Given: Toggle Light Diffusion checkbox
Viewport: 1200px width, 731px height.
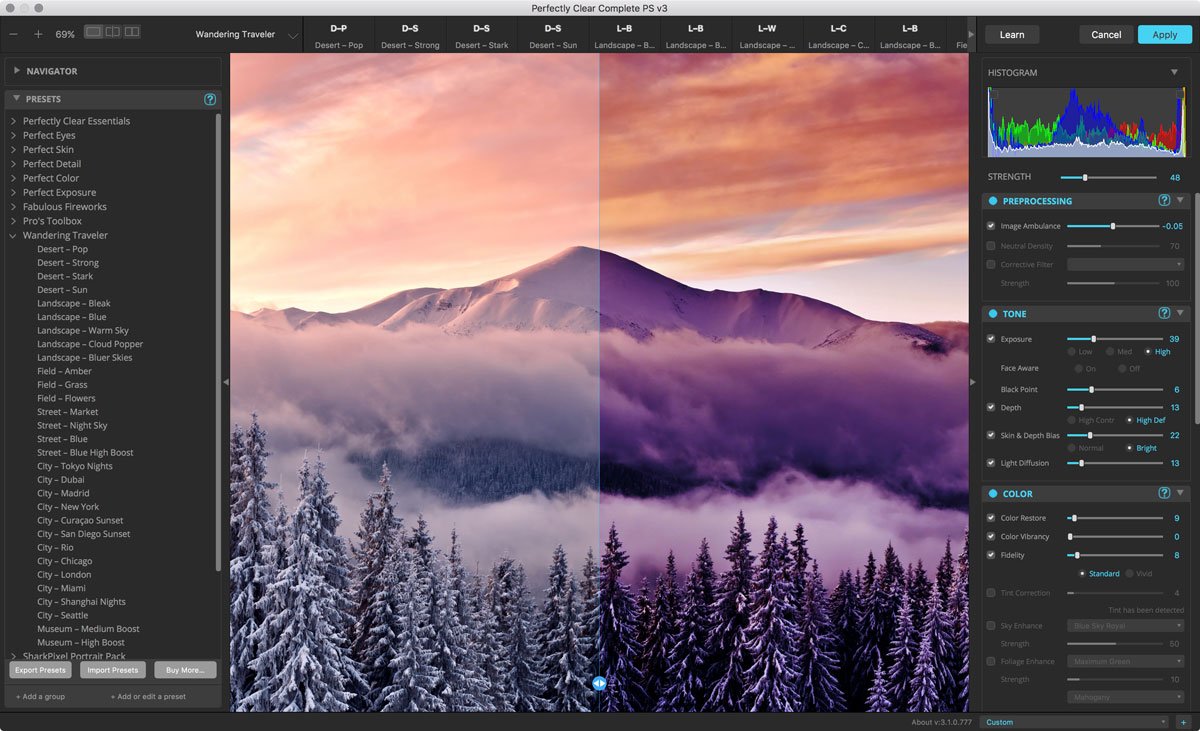Looking at the screenshot, I should [x=991, y=463].
